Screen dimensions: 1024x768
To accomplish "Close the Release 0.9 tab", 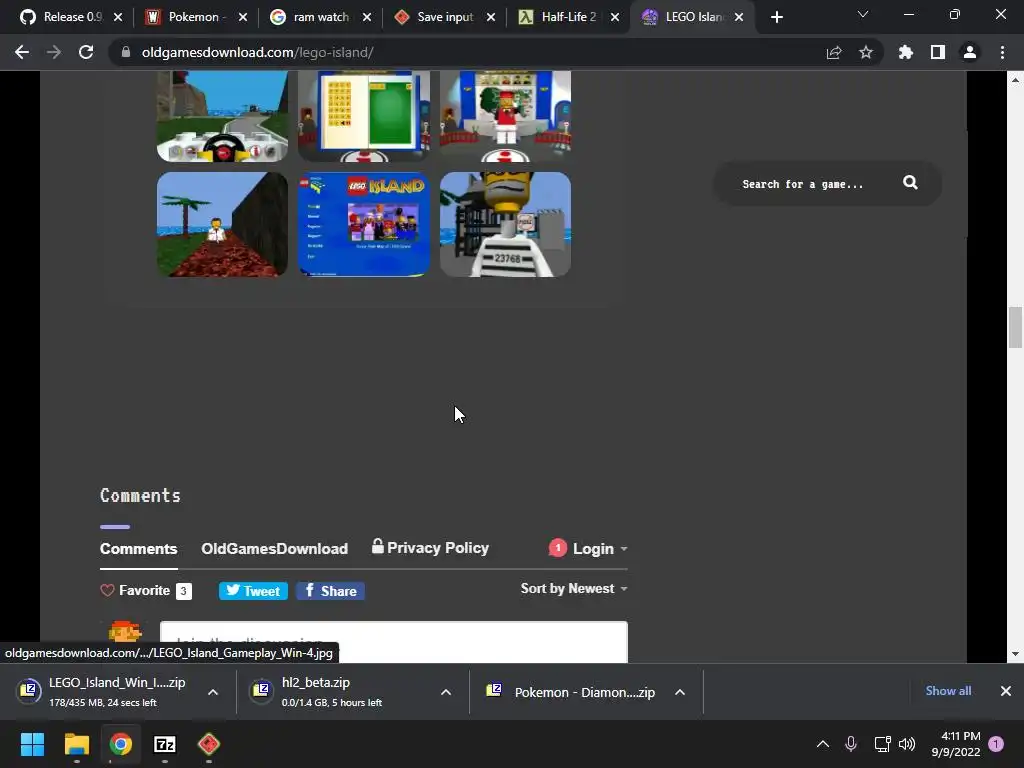I will (118, 17).
